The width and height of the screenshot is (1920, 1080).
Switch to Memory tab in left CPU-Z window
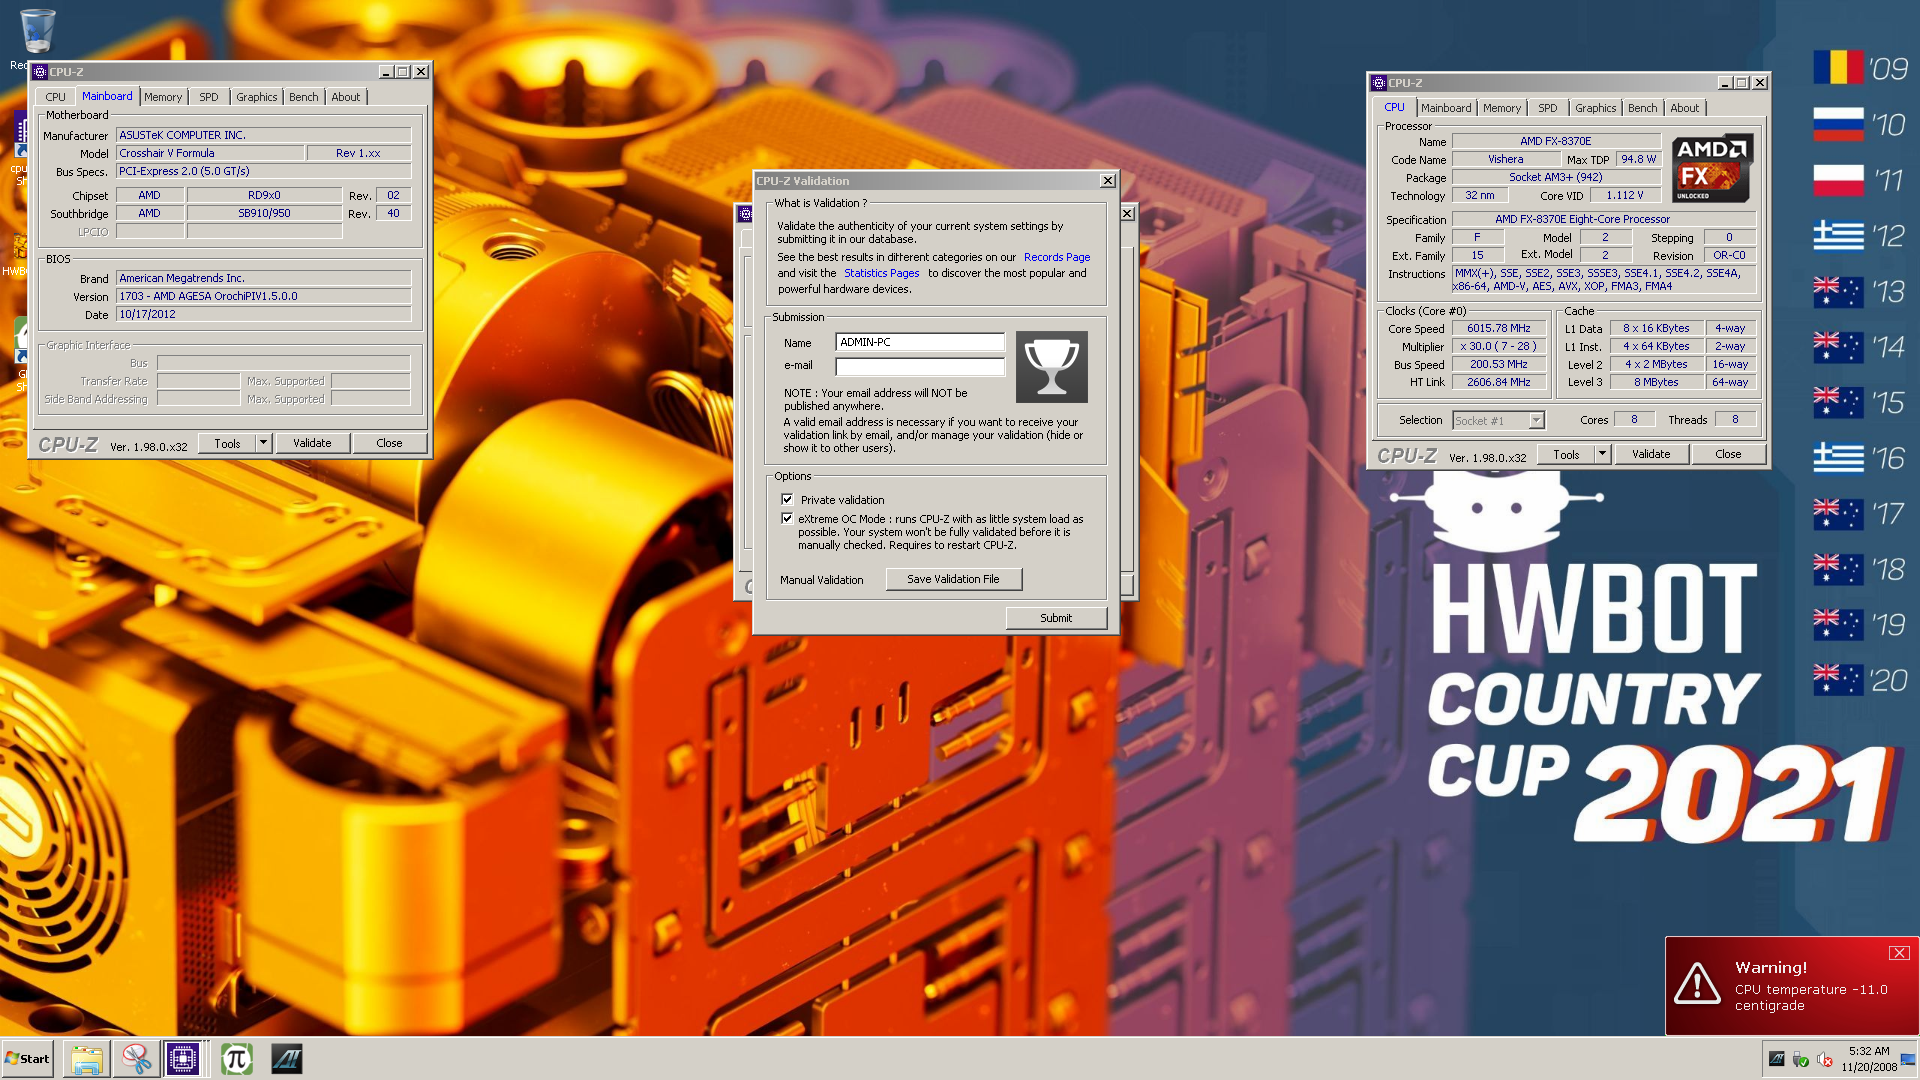click(x=163, y=97)
